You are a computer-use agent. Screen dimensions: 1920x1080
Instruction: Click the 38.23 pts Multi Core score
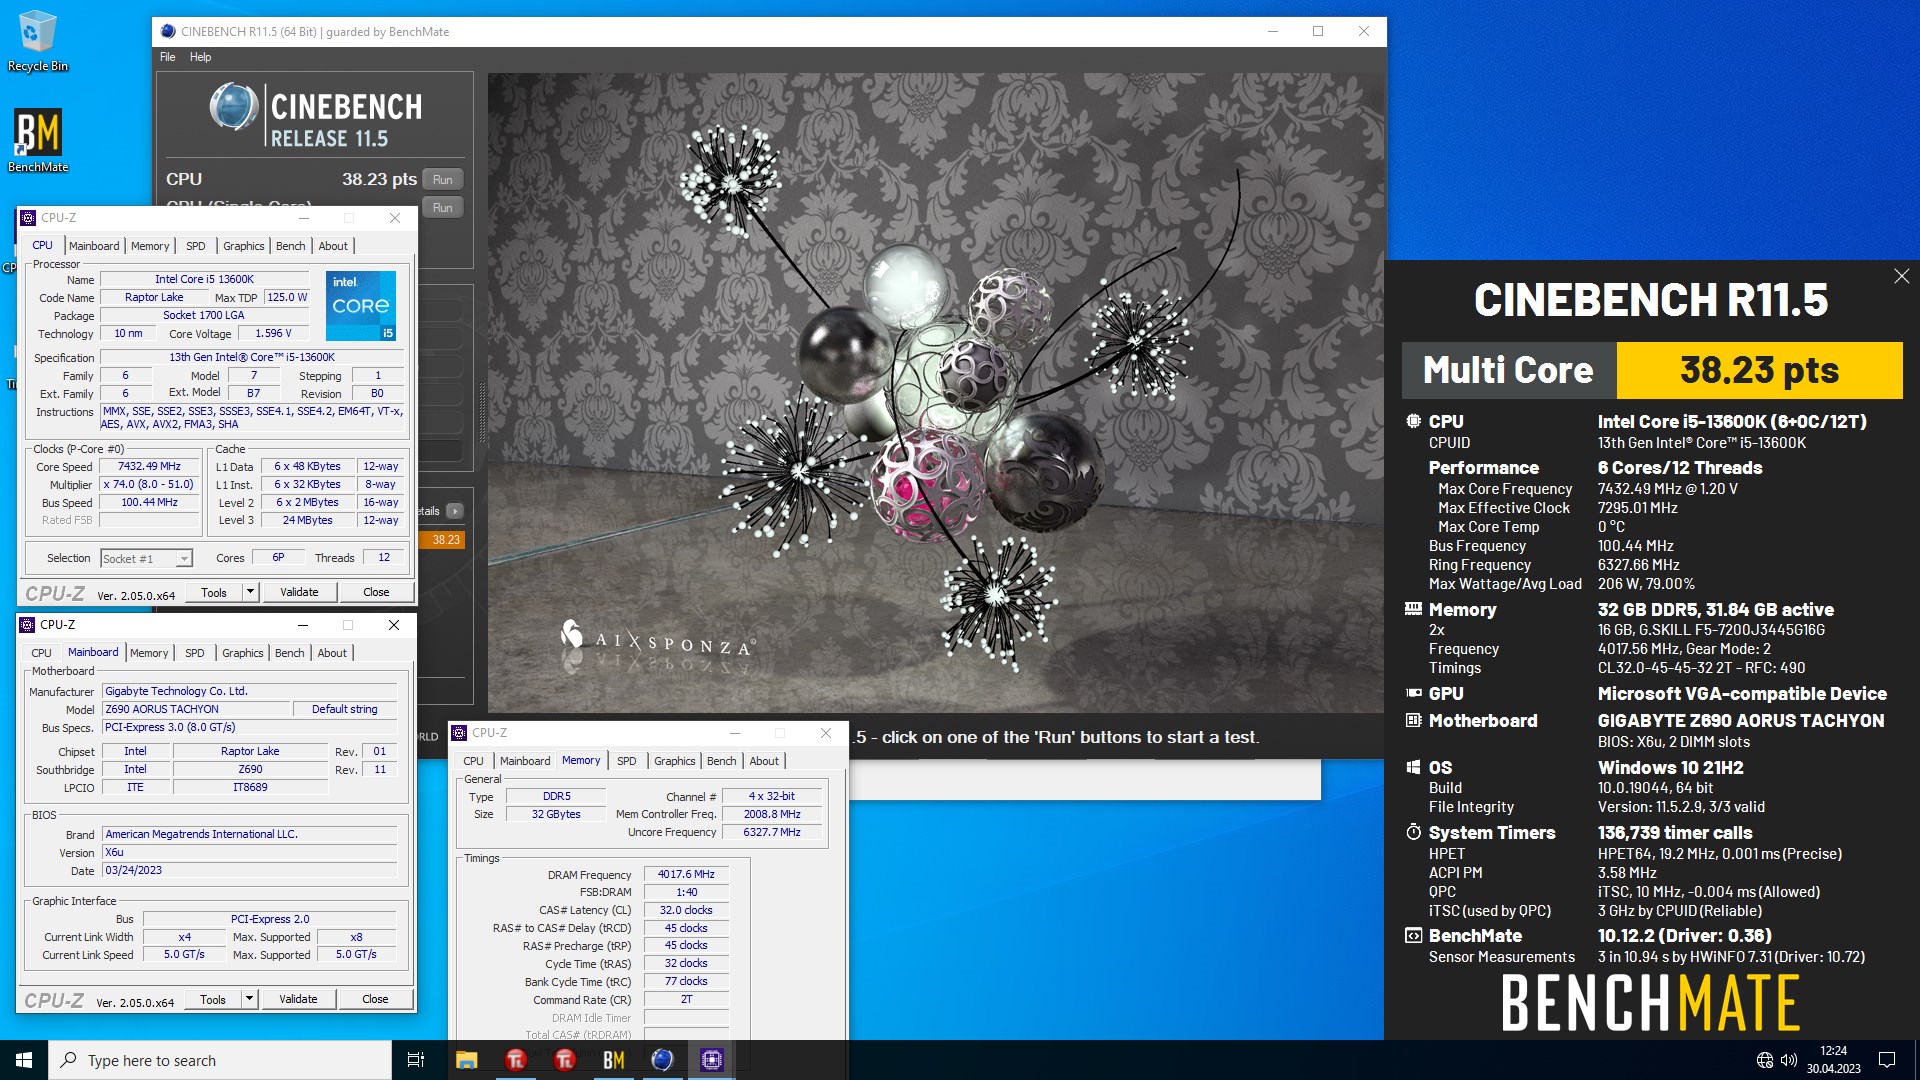coord(1759,370)
